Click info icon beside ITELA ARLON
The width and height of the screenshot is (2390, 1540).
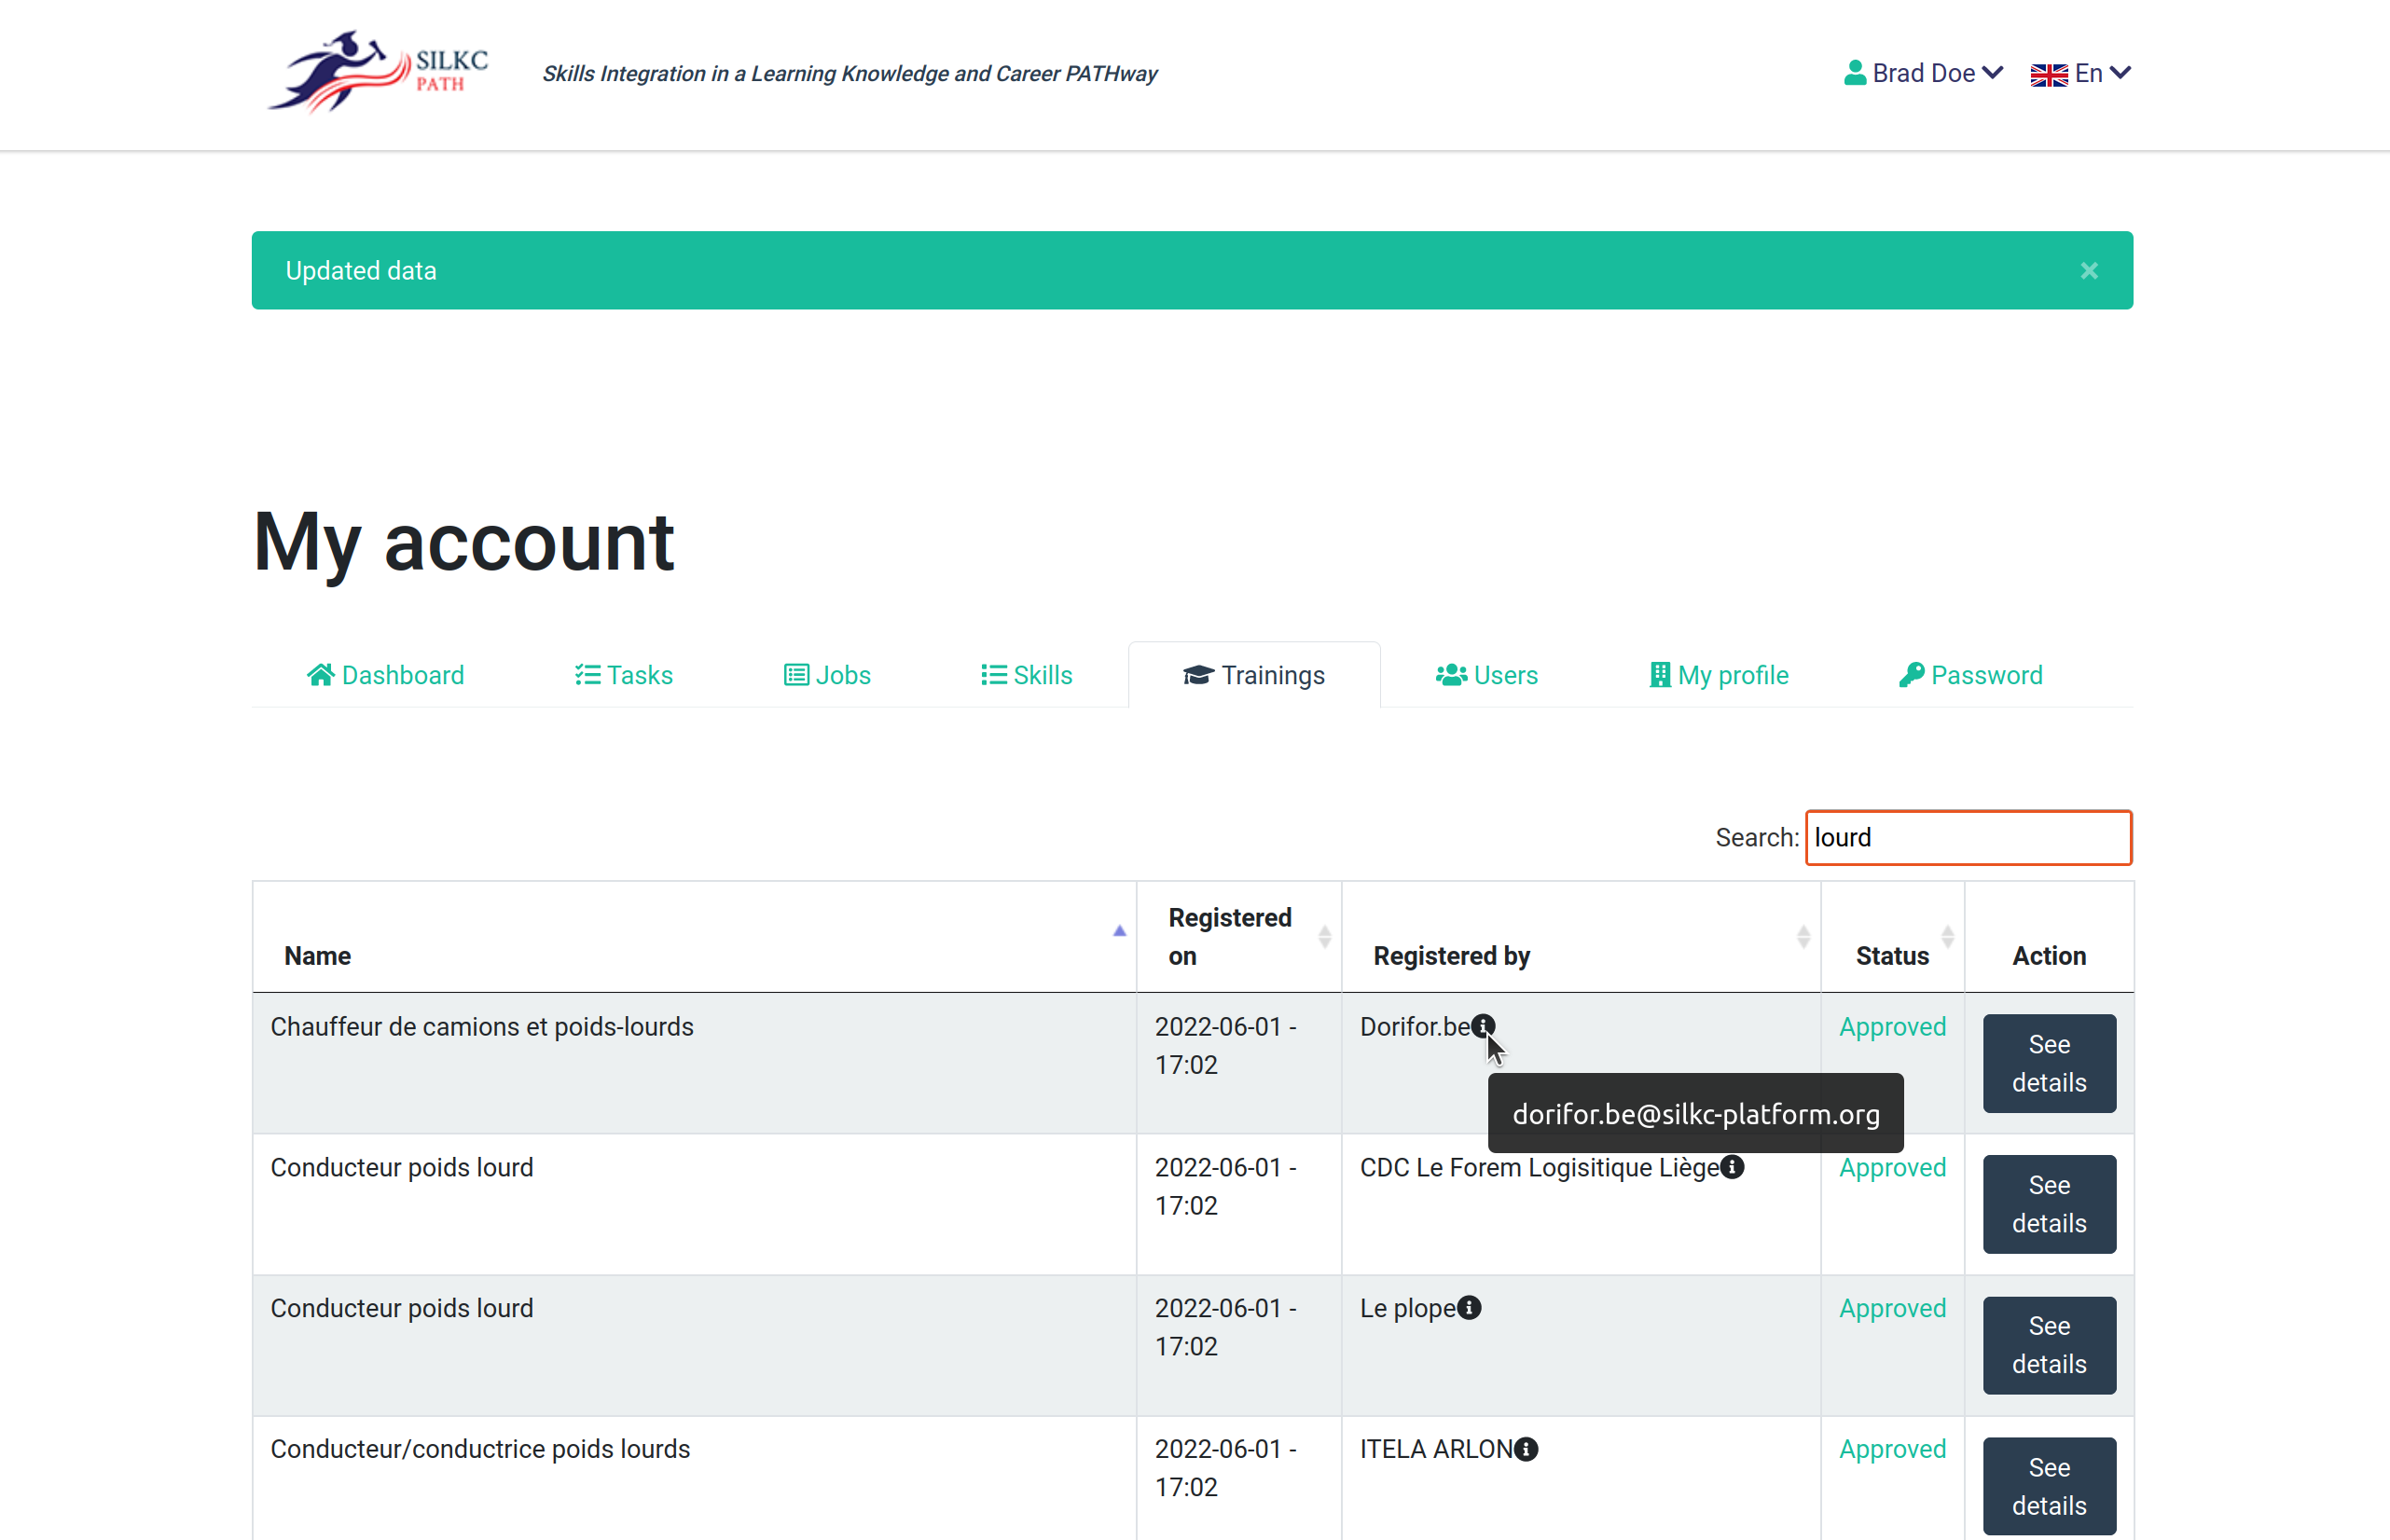1526,1449
